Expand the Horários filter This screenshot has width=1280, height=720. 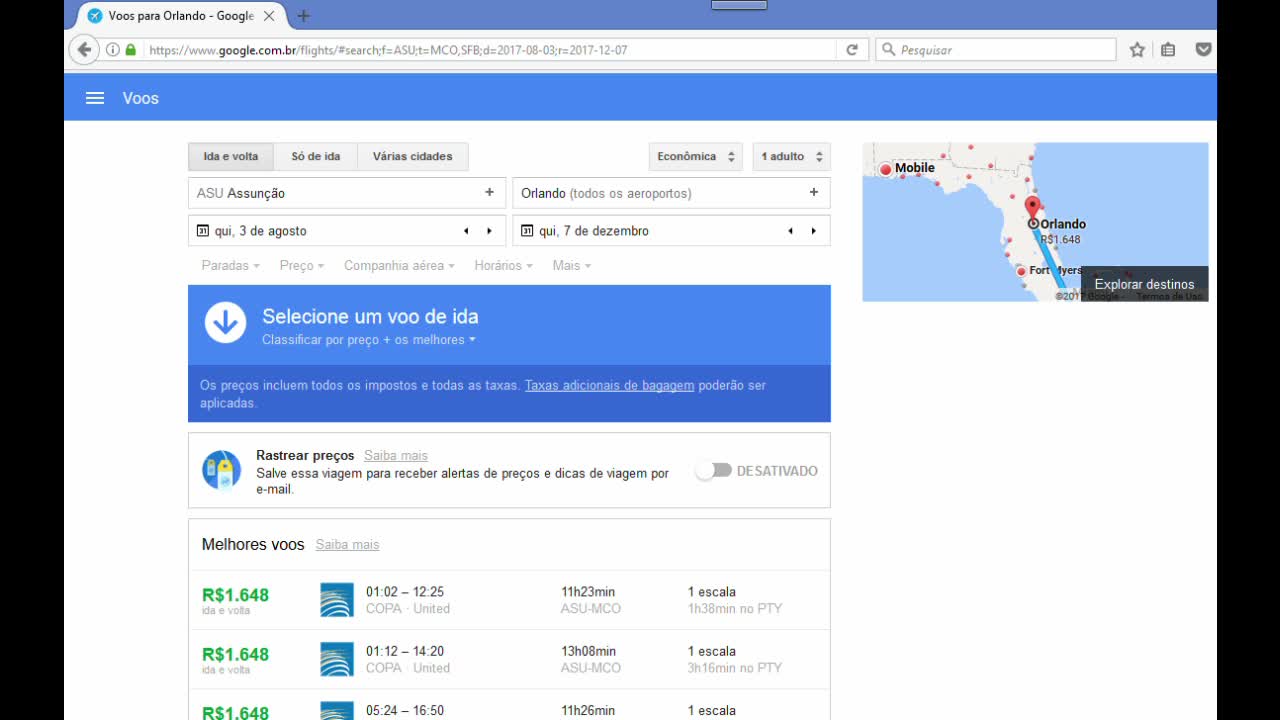tap(503, 265)
